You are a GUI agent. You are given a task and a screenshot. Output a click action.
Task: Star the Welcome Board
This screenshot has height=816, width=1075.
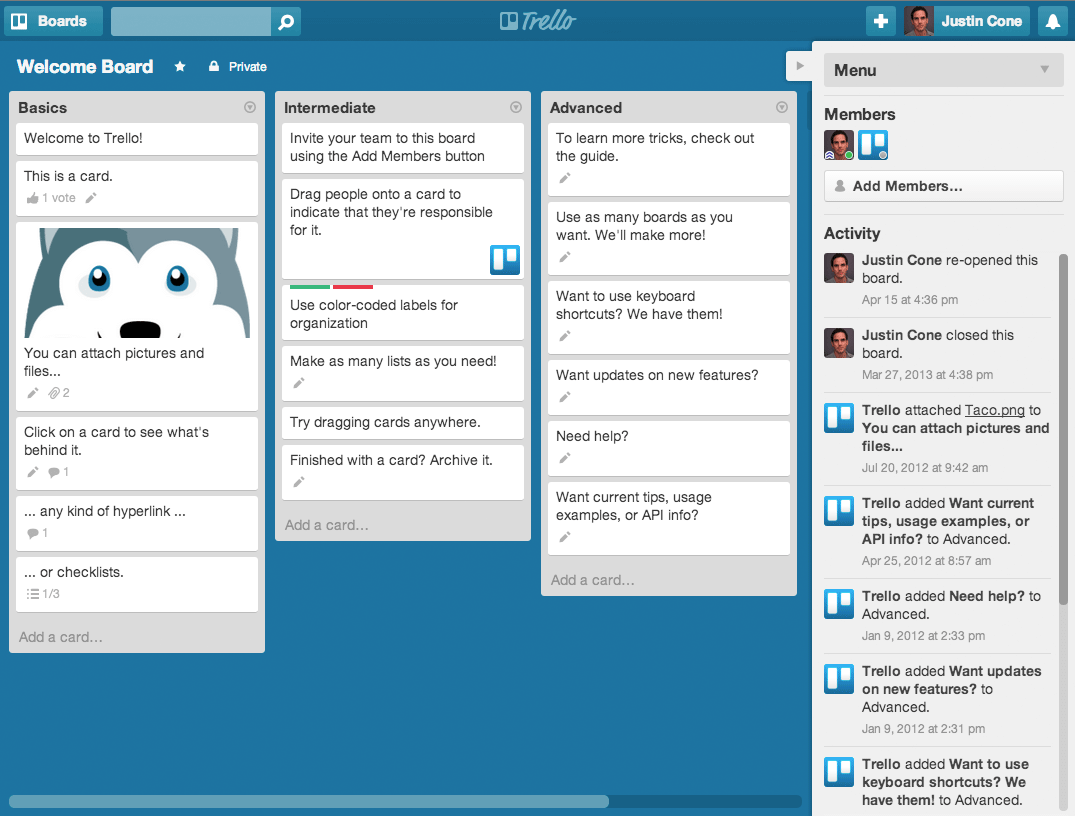pos(179,66)
